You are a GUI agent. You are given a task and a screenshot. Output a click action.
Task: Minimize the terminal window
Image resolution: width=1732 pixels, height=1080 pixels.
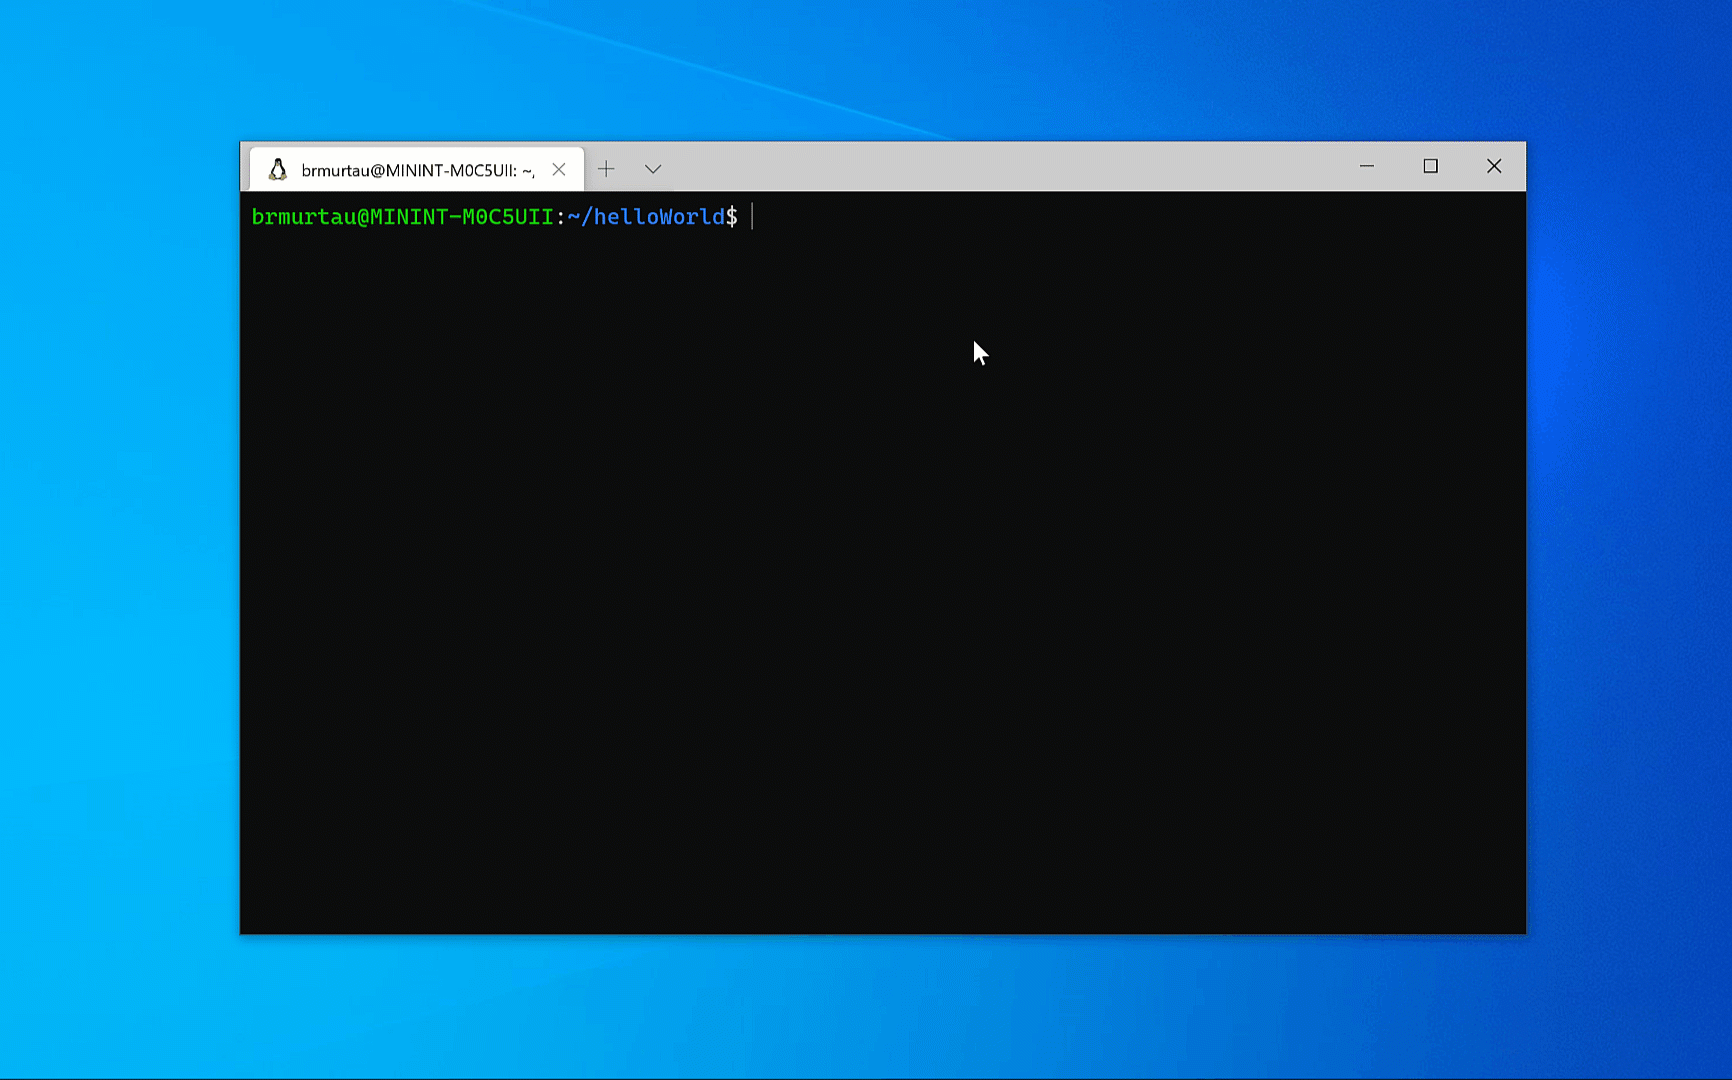1366,166
